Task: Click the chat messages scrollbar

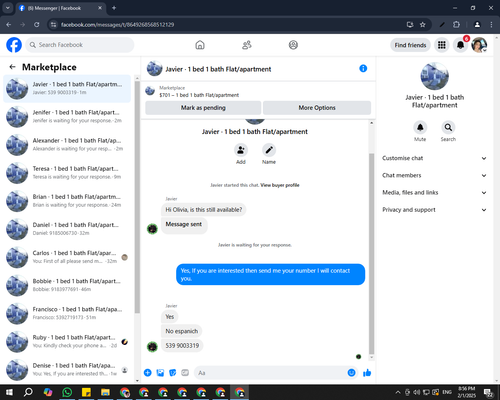Action: (371, 253)
